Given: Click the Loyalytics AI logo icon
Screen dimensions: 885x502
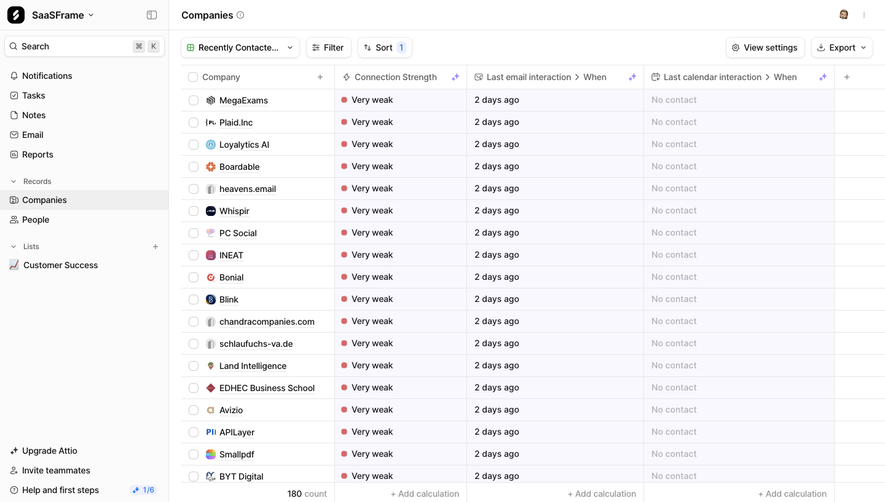Looking at the screenshot, I should click(x=211, y=145).
